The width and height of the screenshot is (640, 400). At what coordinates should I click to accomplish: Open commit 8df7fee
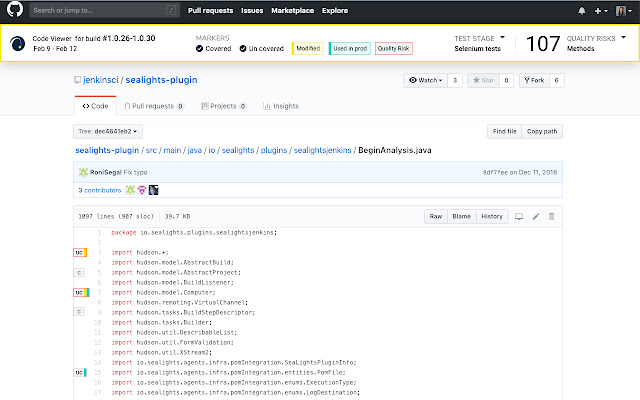pyautogui.click(x=494, y=172)
